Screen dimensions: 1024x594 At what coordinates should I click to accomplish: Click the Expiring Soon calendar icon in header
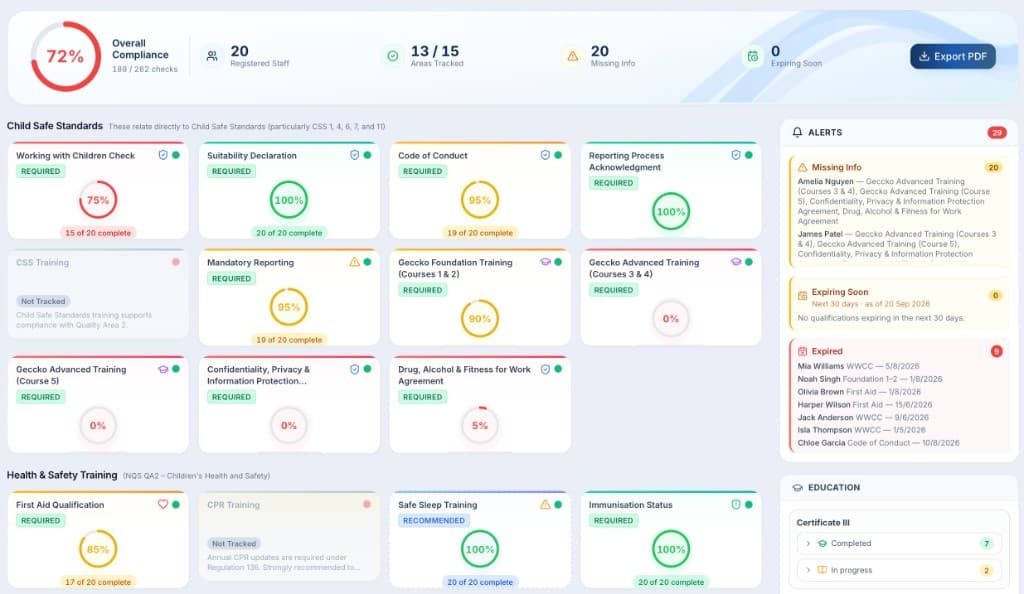coord(753,56)
